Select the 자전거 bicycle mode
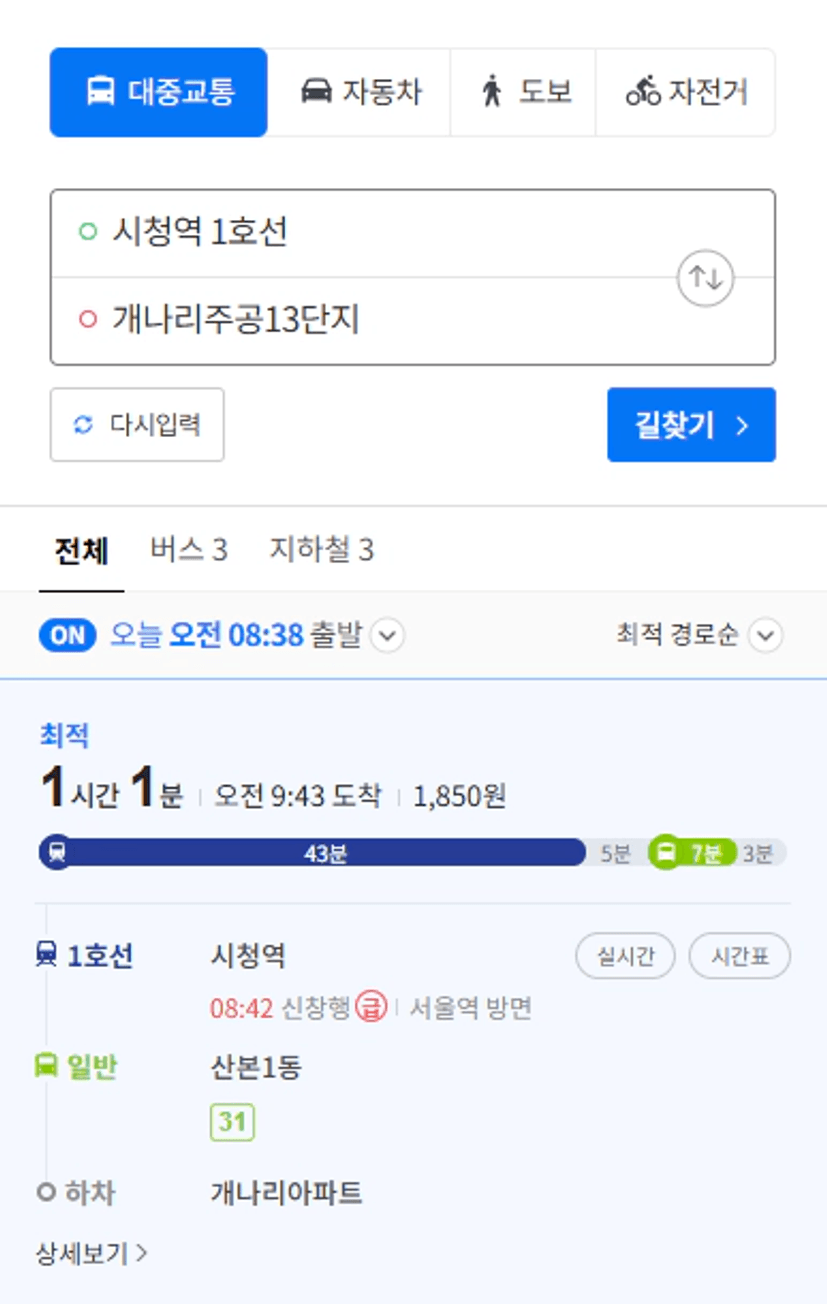This screenshot has width=827, height=1304. (x=685, y=92)
